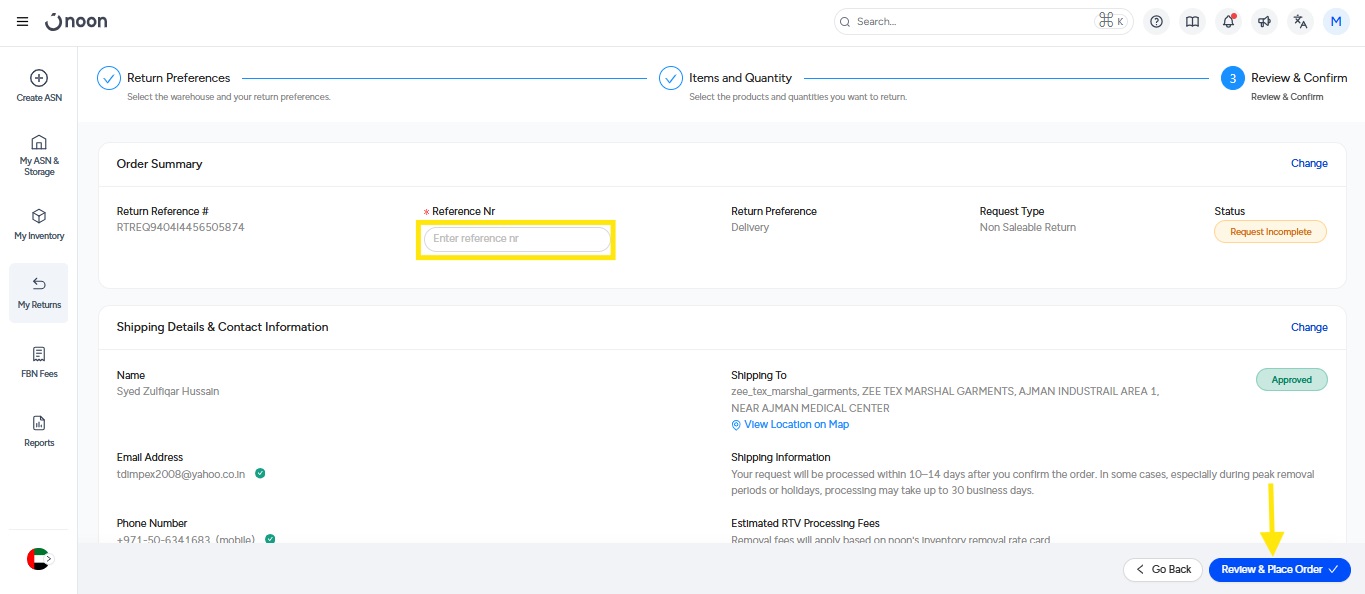The image size is (1365, 594).
Task: Go to My ASN & Storage
Action: tap(38, 153)
